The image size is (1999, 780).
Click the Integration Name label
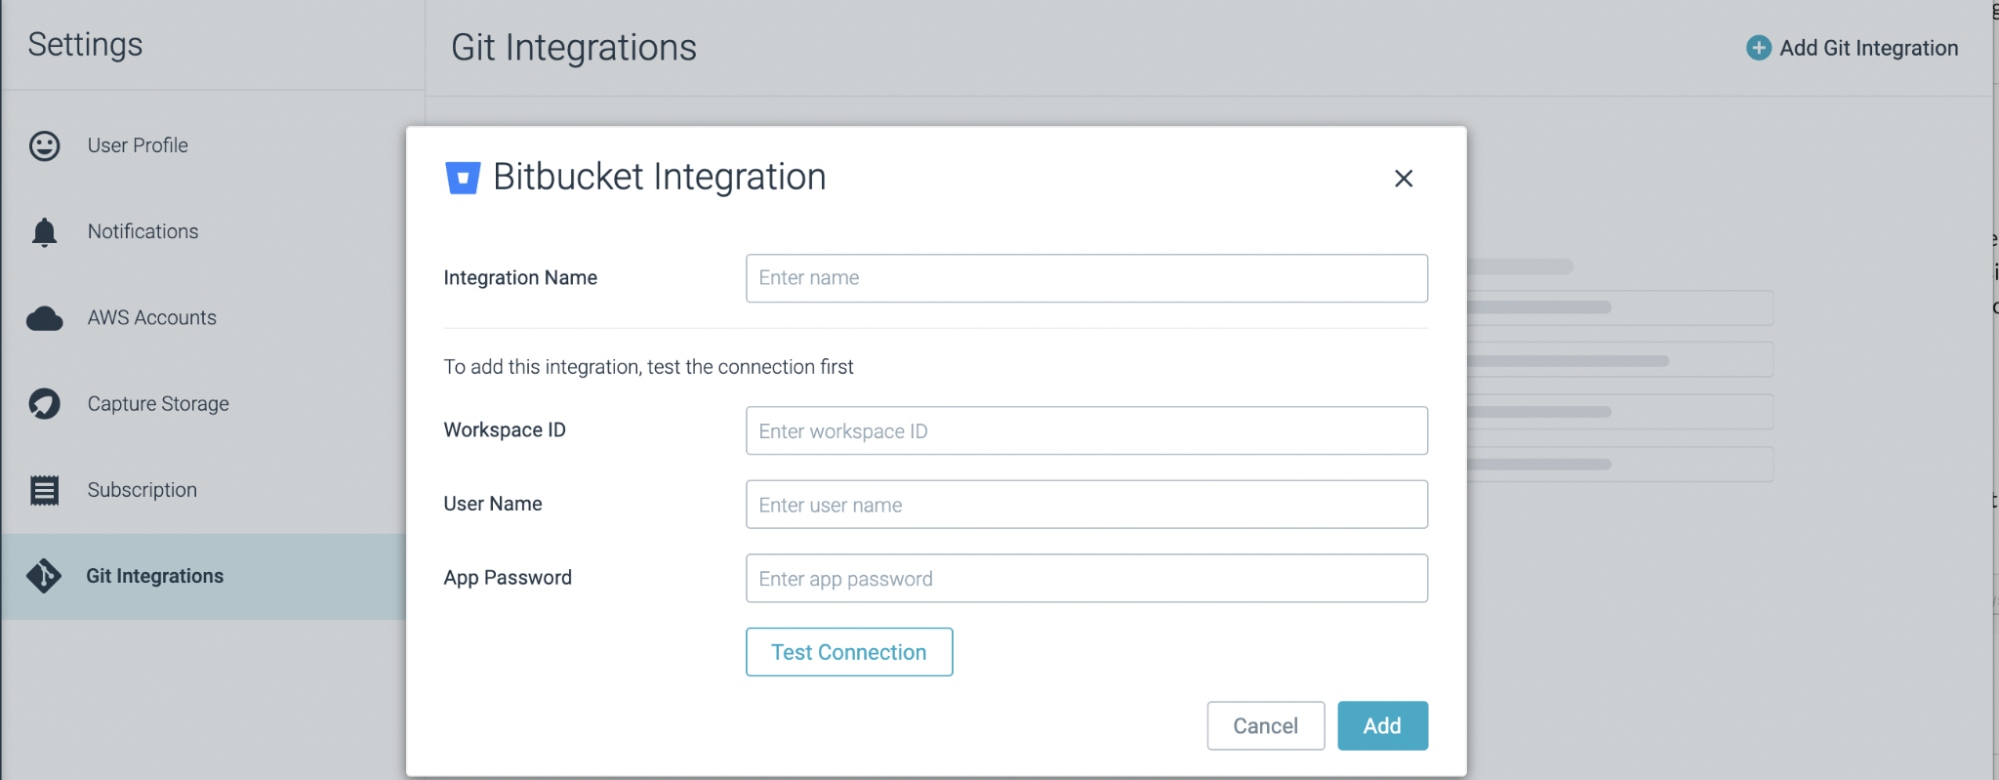pyautogui.click(x=520, y=278)
